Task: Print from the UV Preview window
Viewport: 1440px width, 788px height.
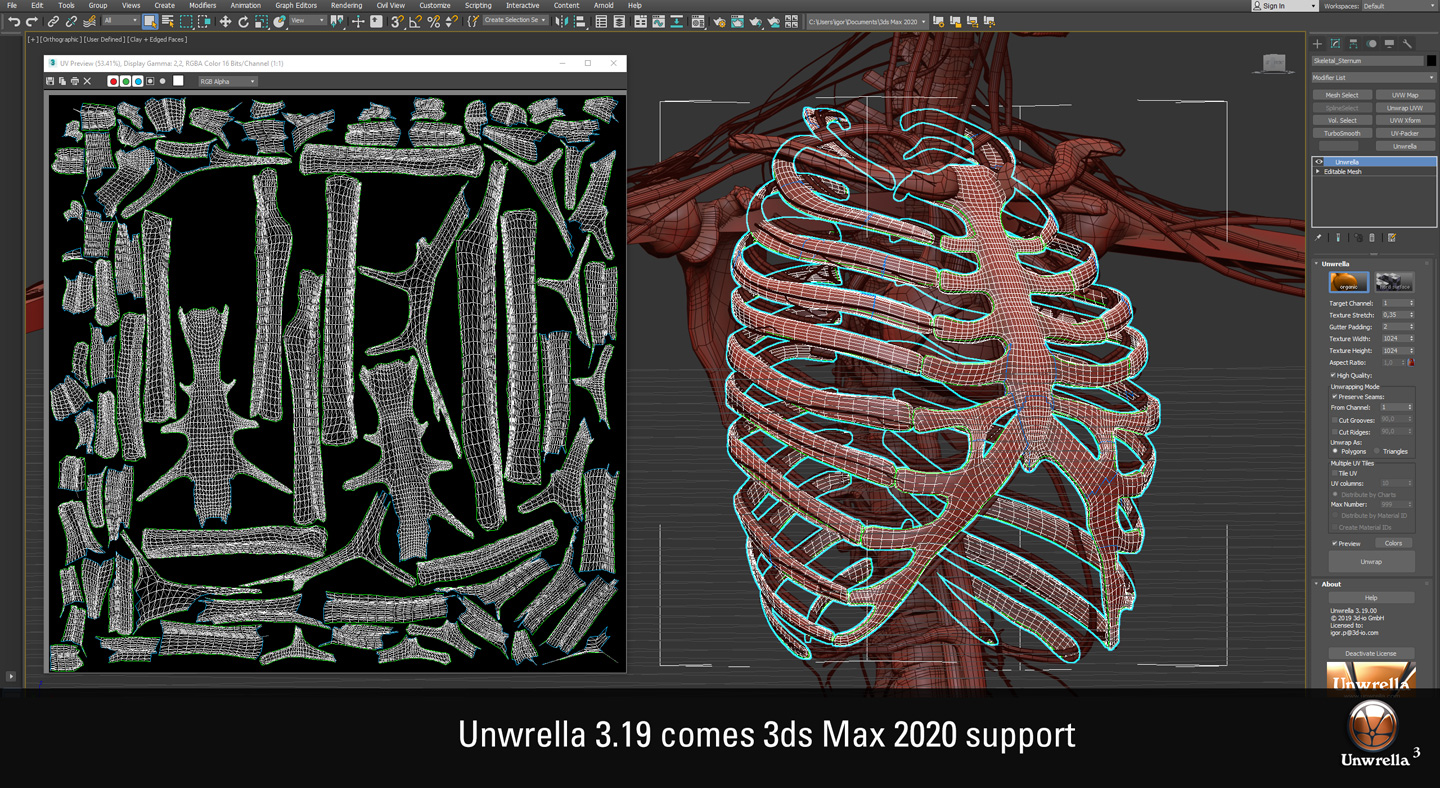Action: pos(74,81)
